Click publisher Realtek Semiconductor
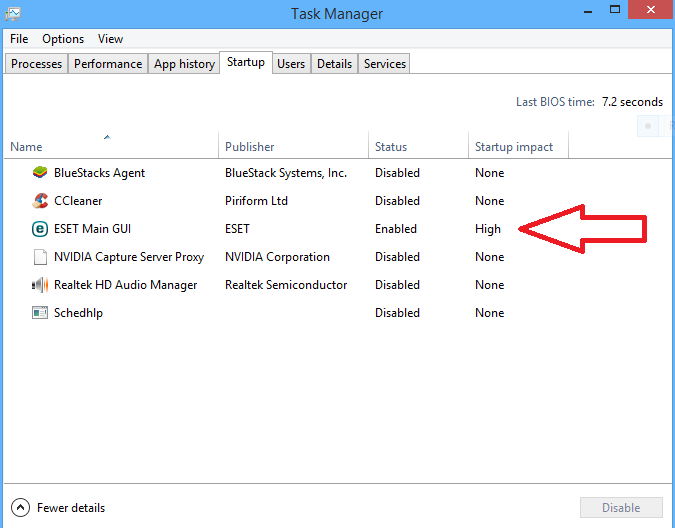This screenshot has width=675, height=528. 286,285
